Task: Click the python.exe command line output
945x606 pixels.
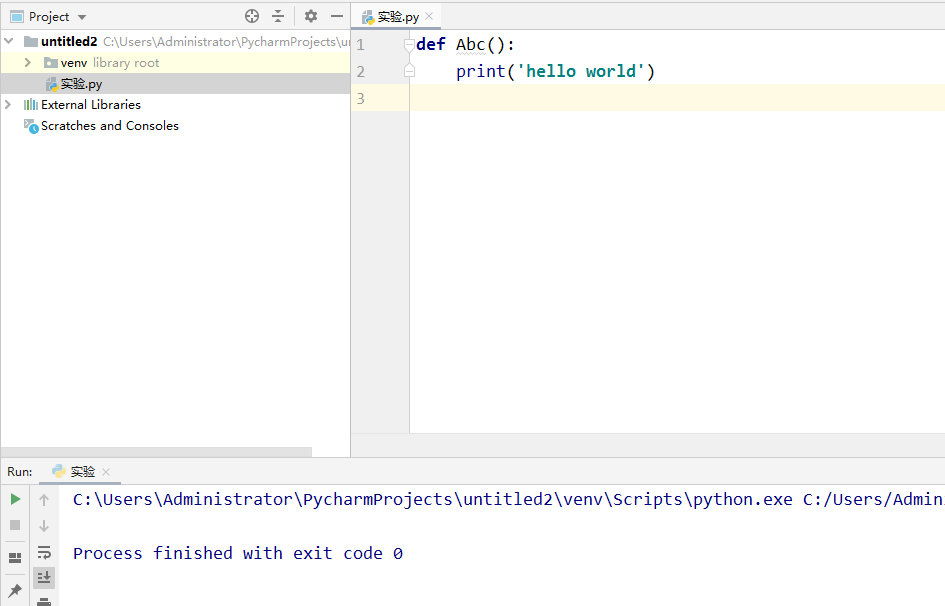Action: tap(509, 499)
